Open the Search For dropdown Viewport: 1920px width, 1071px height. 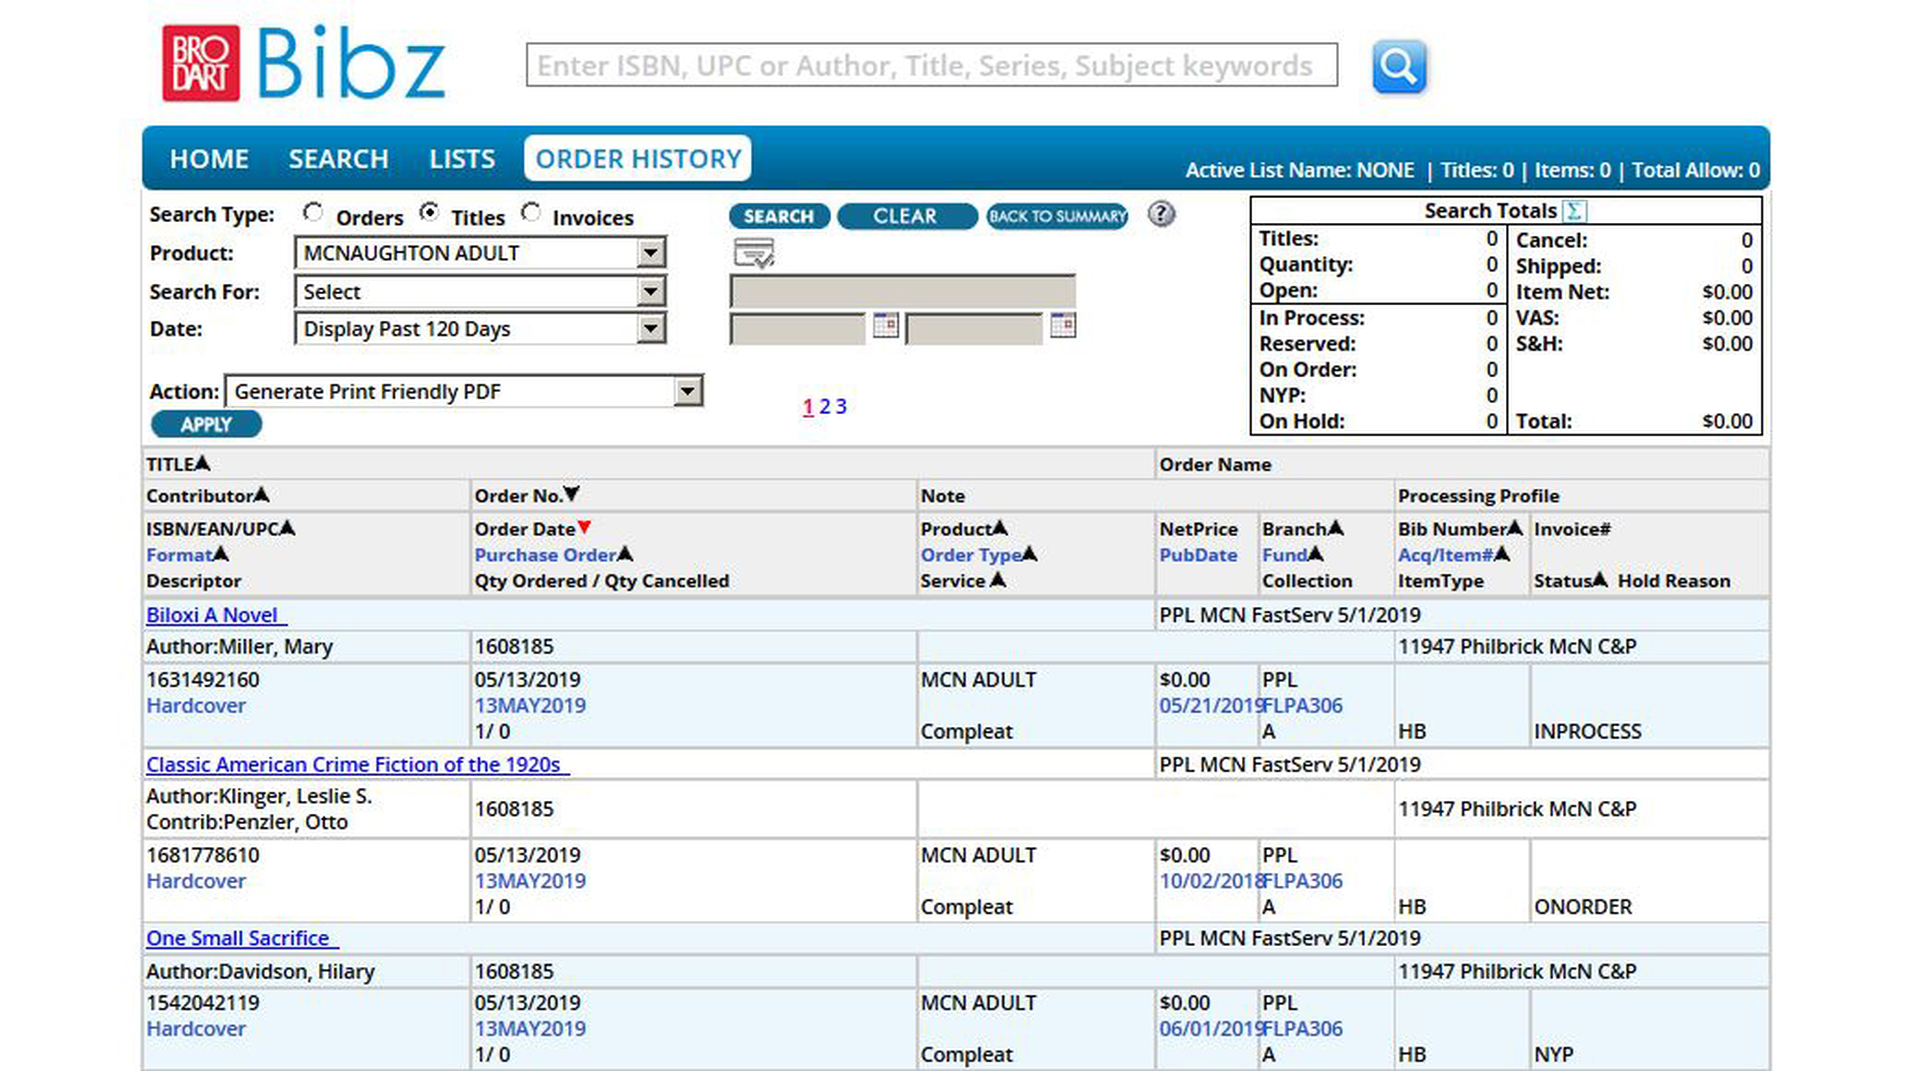(x=480, y=292)
